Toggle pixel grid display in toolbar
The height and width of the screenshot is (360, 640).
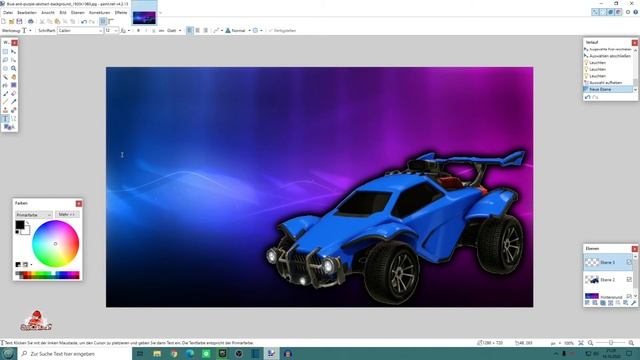pyautogui.click(x=103, y=21)
